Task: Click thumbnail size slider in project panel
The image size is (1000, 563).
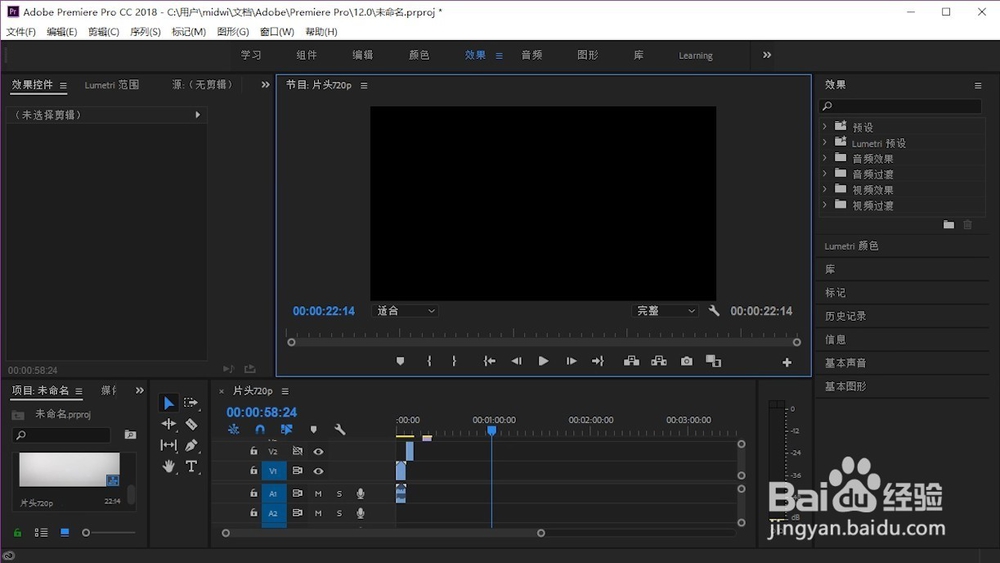Action: coord(86,532)
